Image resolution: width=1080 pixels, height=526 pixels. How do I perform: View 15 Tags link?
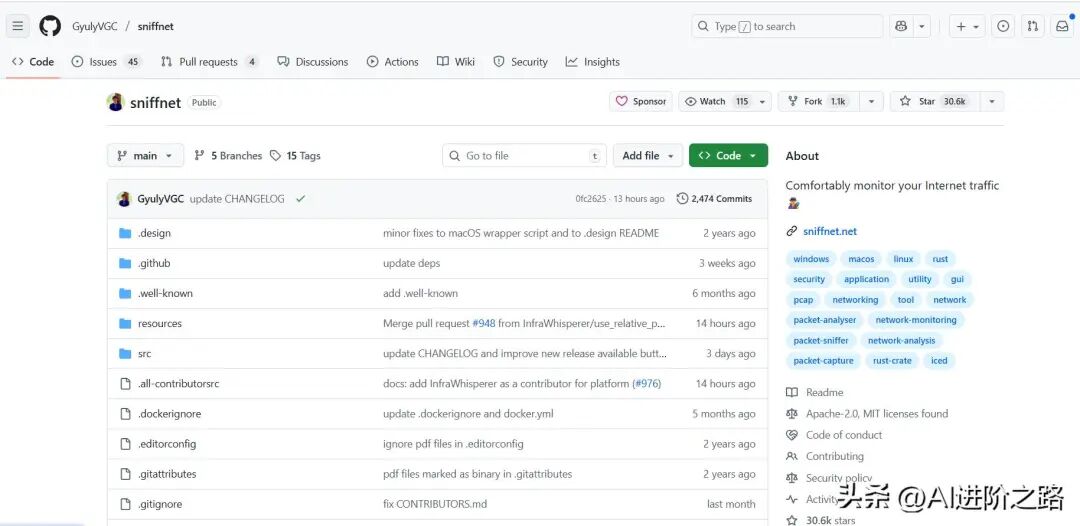click(x=295, y=156)
